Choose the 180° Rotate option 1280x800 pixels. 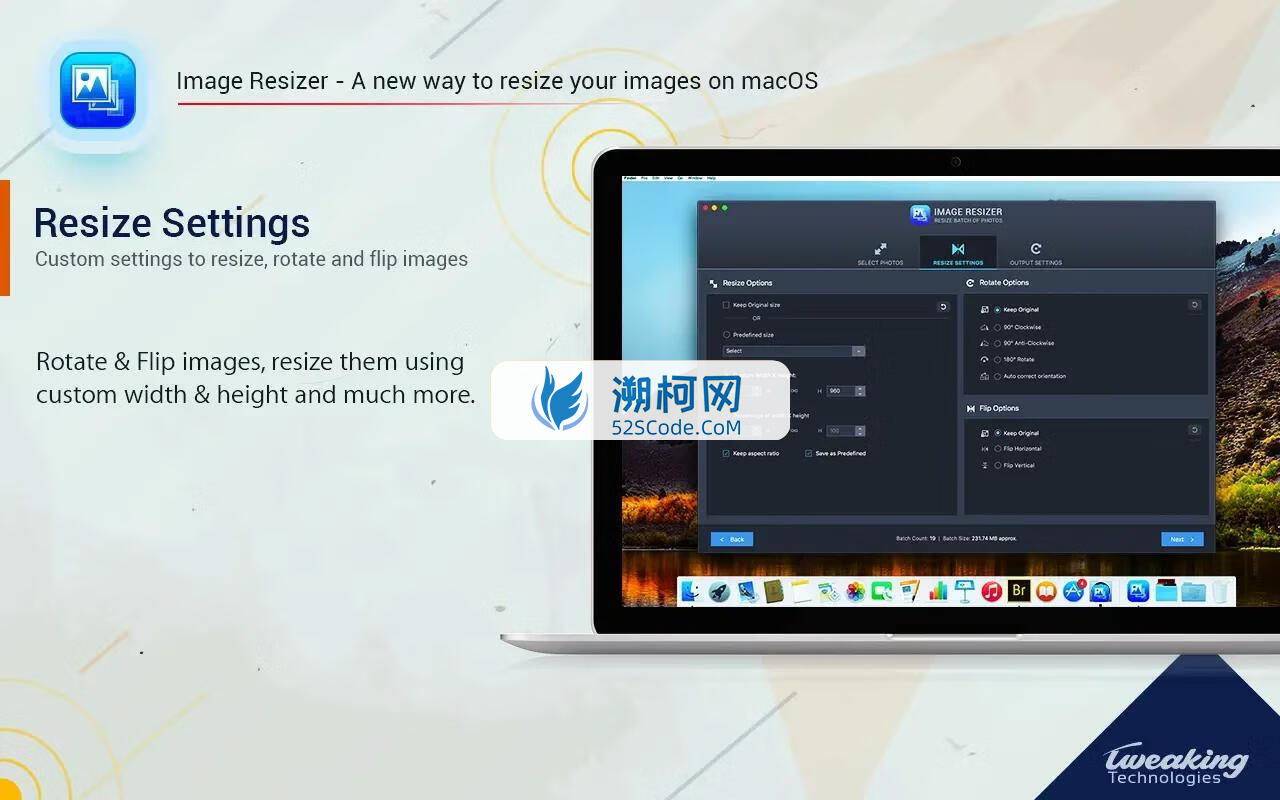click(x=997, y=359)
